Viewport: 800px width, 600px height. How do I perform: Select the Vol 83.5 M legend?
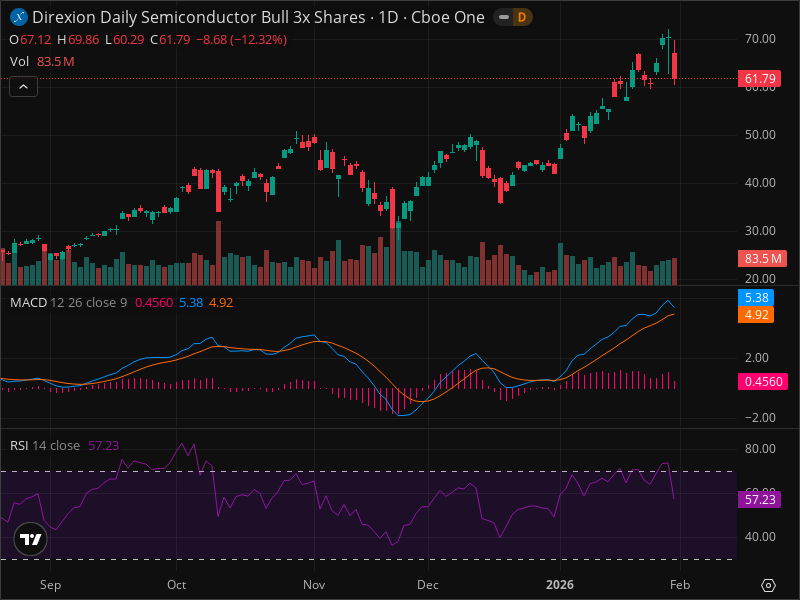42,62
